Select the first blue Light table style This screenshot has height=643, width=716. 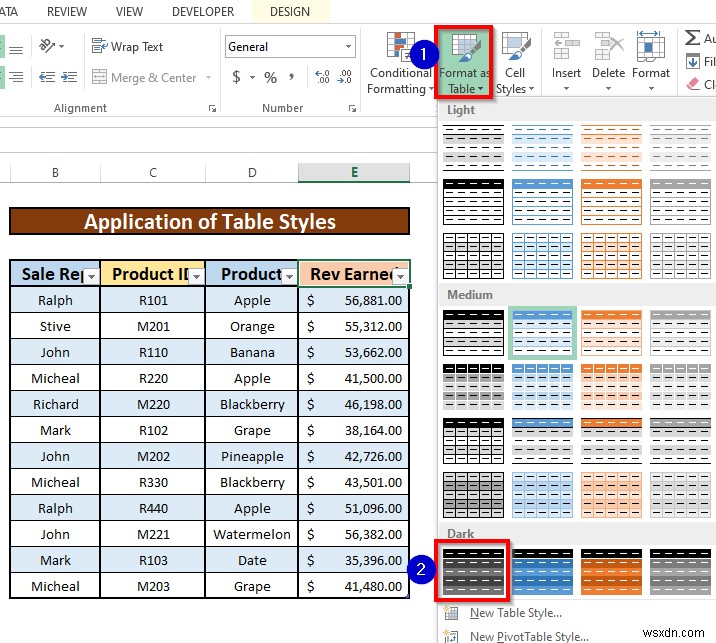pyautogui.click(x=542, y=147)
